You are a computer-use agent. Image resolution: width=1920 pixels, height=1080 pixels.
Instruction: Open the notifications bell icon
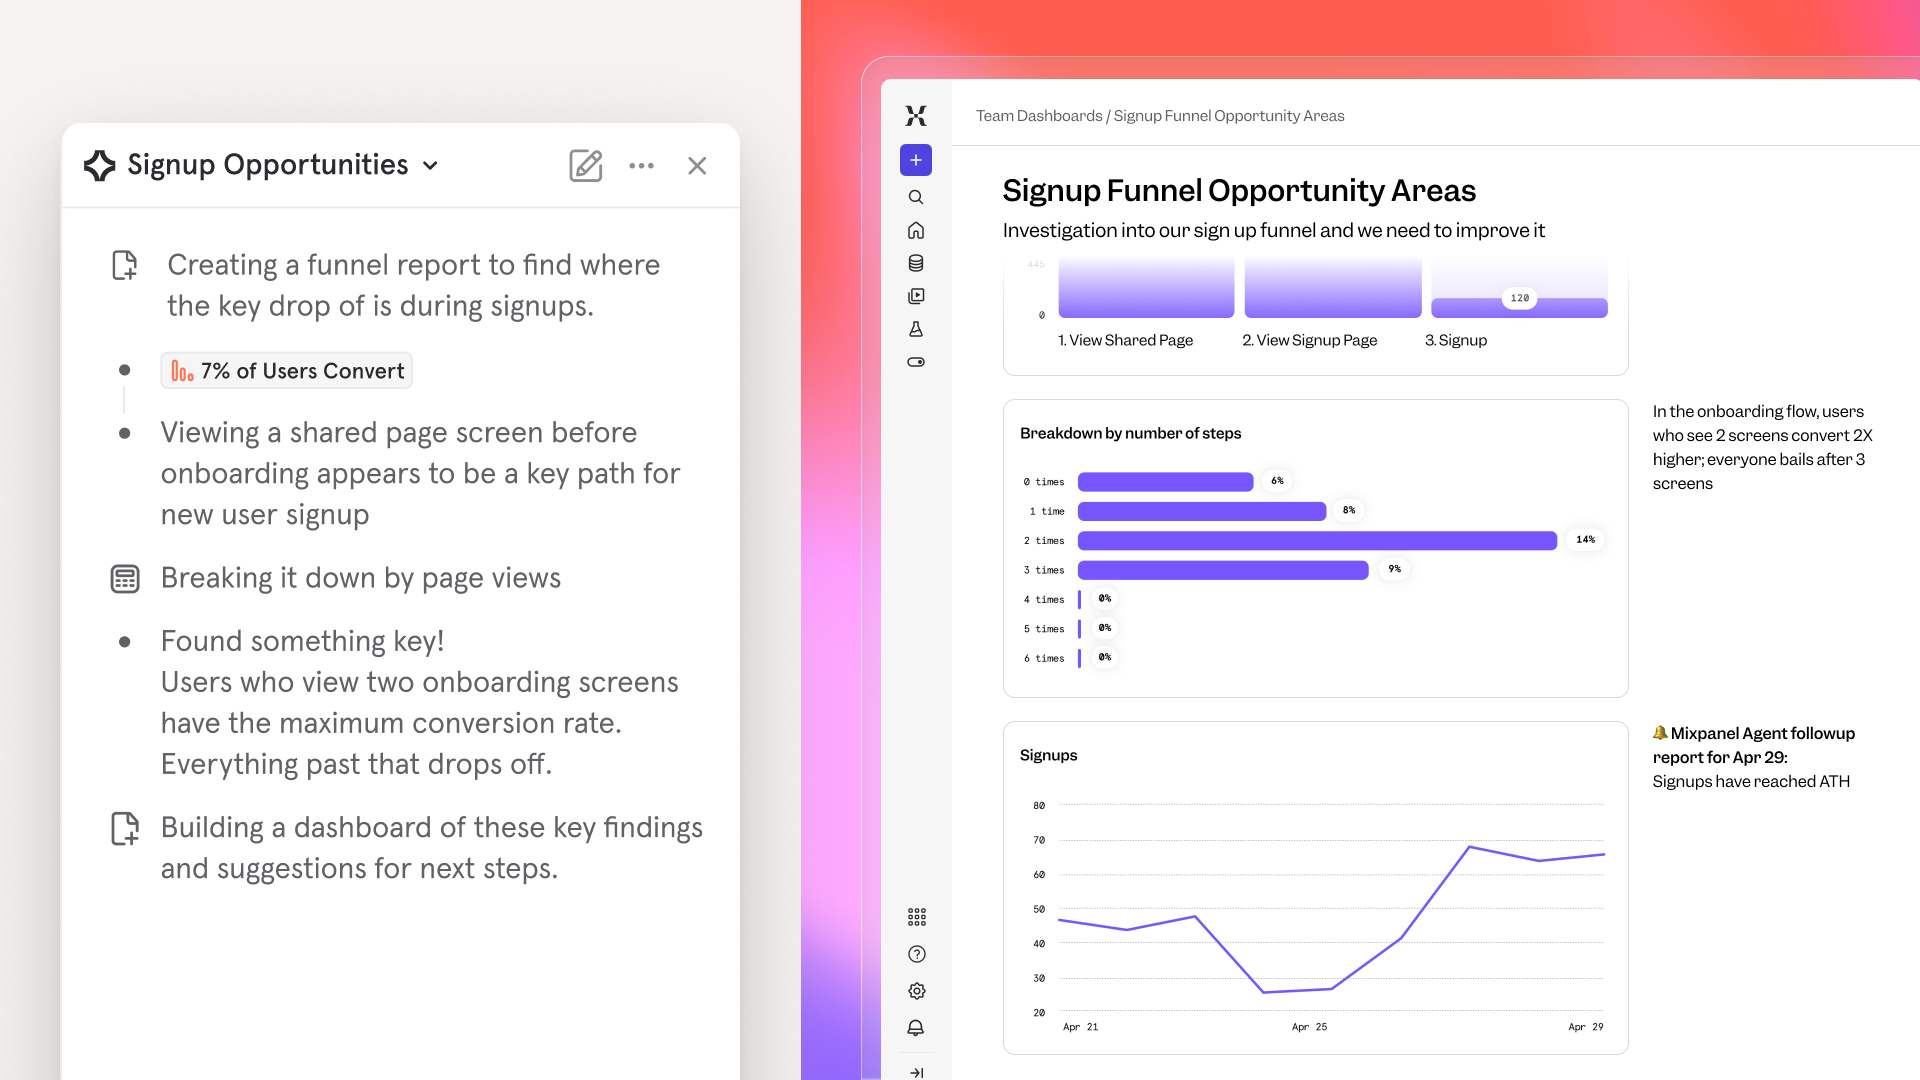(916, 1028)
